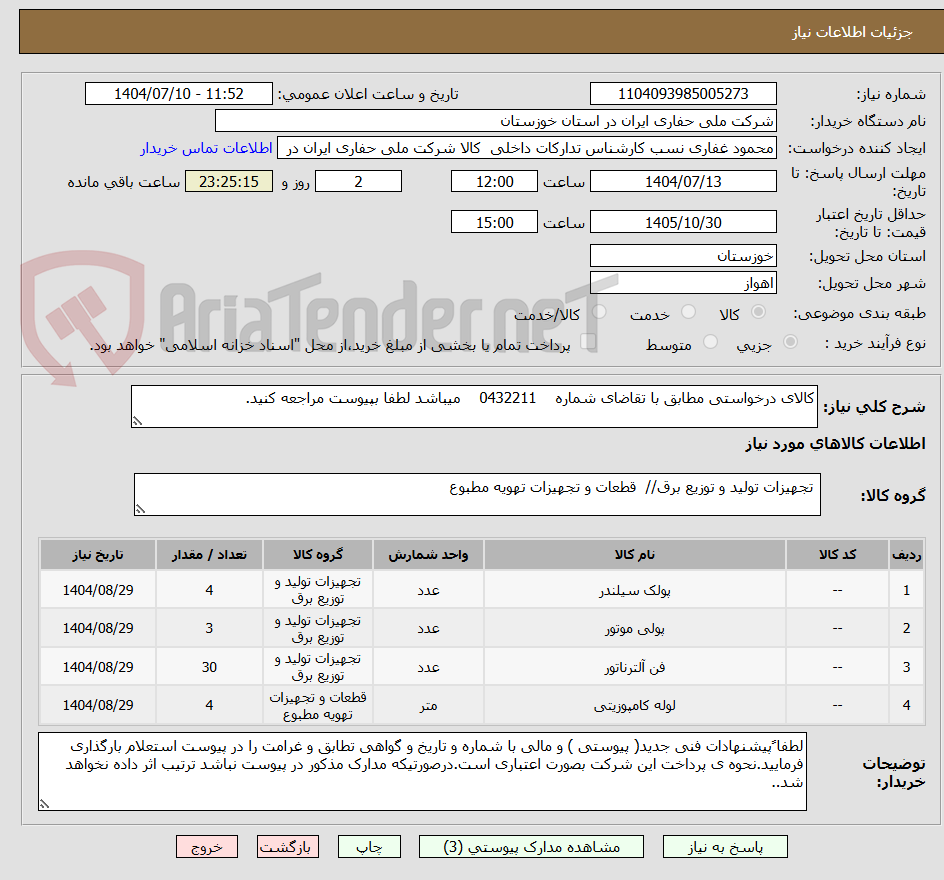Click the چاپ (print) button

(369, 846)
